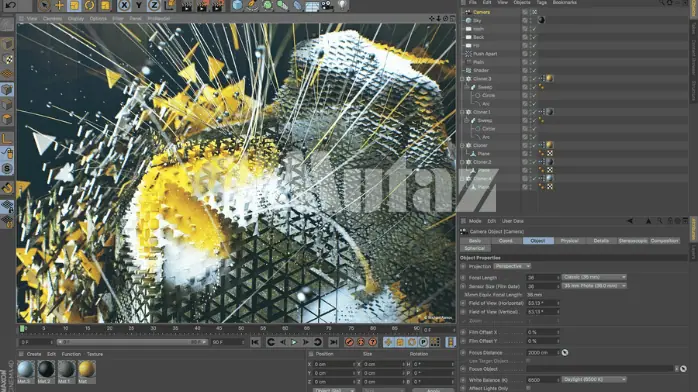This screenshot has height=392, width=698.
Task: Click Render View clapperboard icon
Action: (x=187, y=5)
